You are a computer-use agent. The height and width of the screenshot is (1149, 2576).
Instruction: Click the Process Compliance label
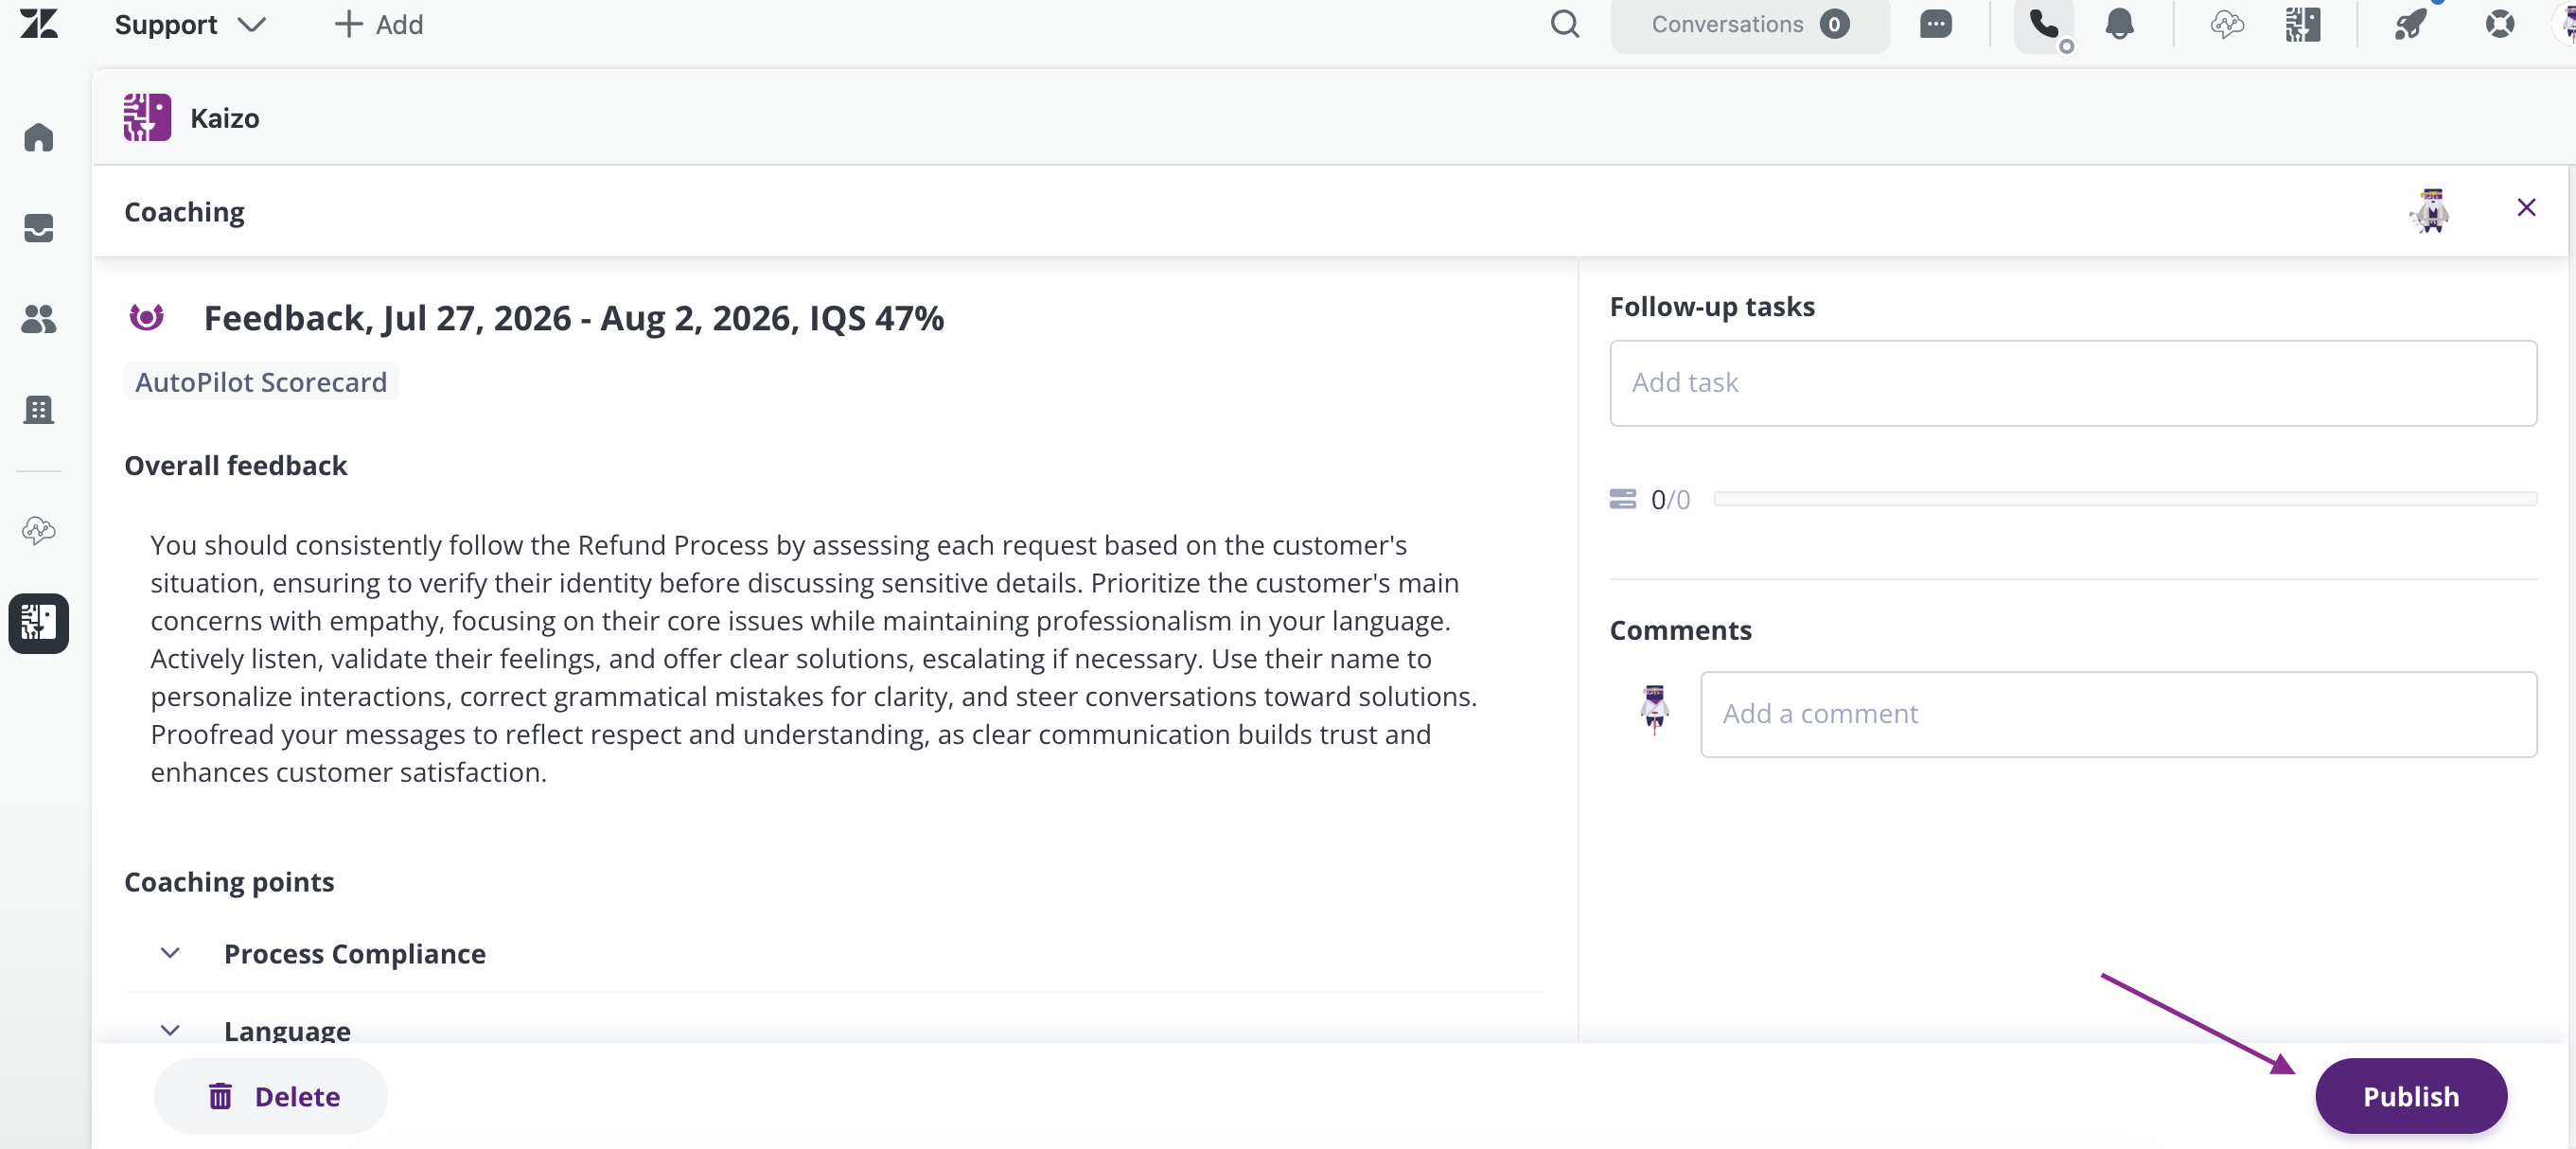pos(354,953)
